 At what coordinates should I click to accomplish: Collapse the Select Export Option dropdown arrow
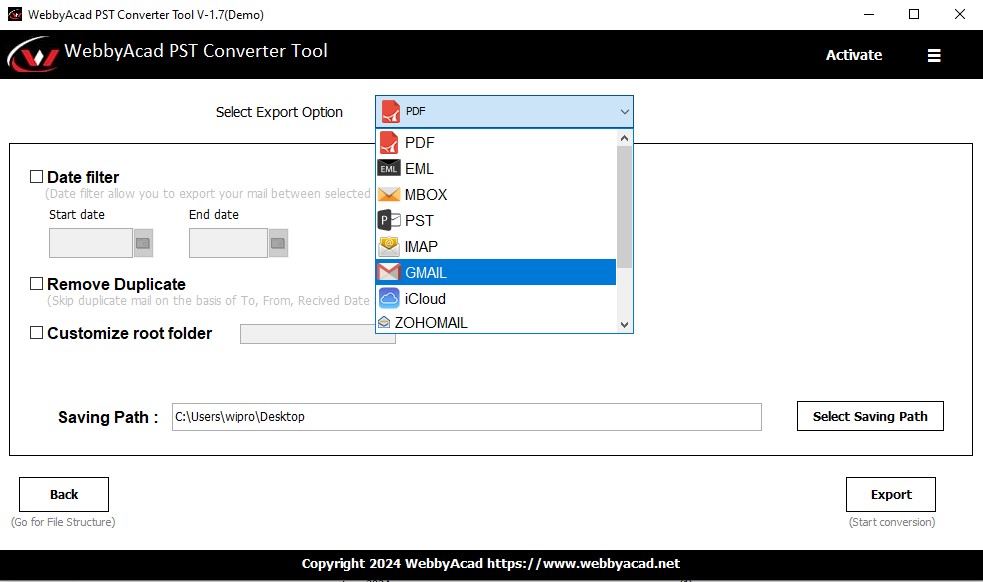[x=624, y=112]
